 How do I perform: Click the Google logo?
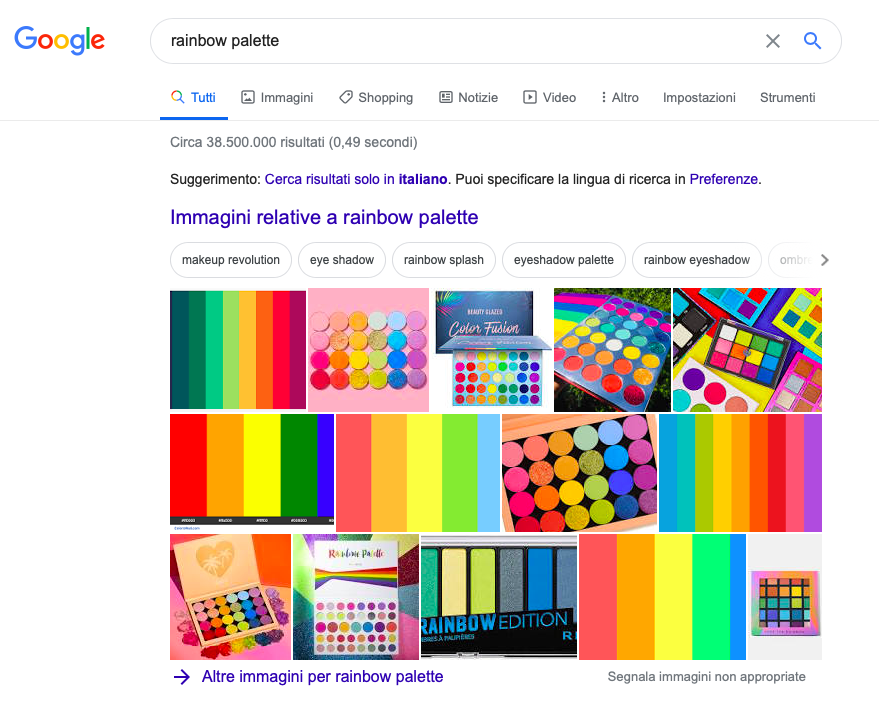click(59, 40)
